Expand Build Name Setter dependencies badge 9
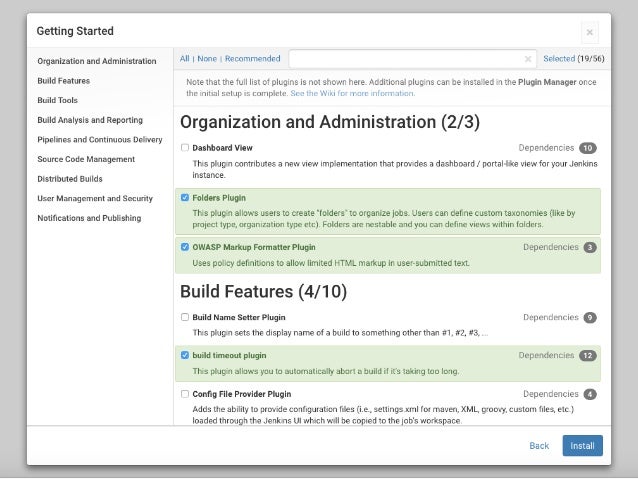Image resolution: width=638 pixels, height=479 pixels. pos(590,317)
